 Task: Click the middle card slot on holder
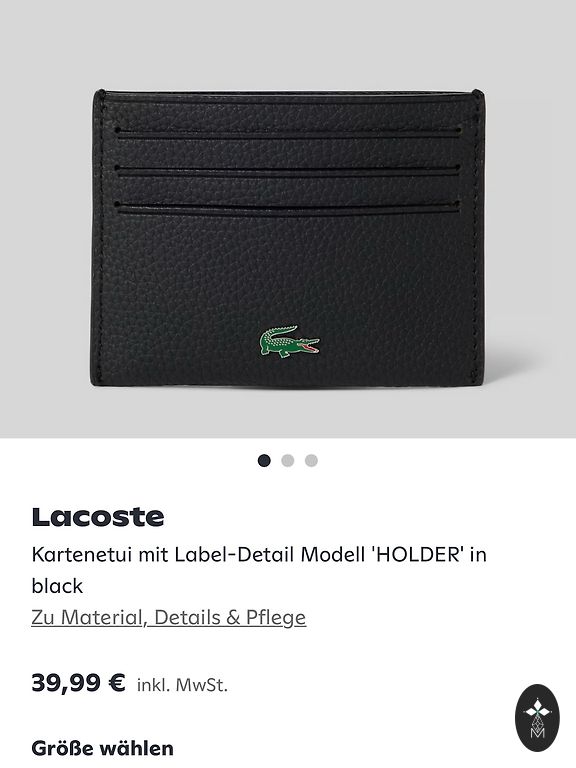[x=288, y=170]
